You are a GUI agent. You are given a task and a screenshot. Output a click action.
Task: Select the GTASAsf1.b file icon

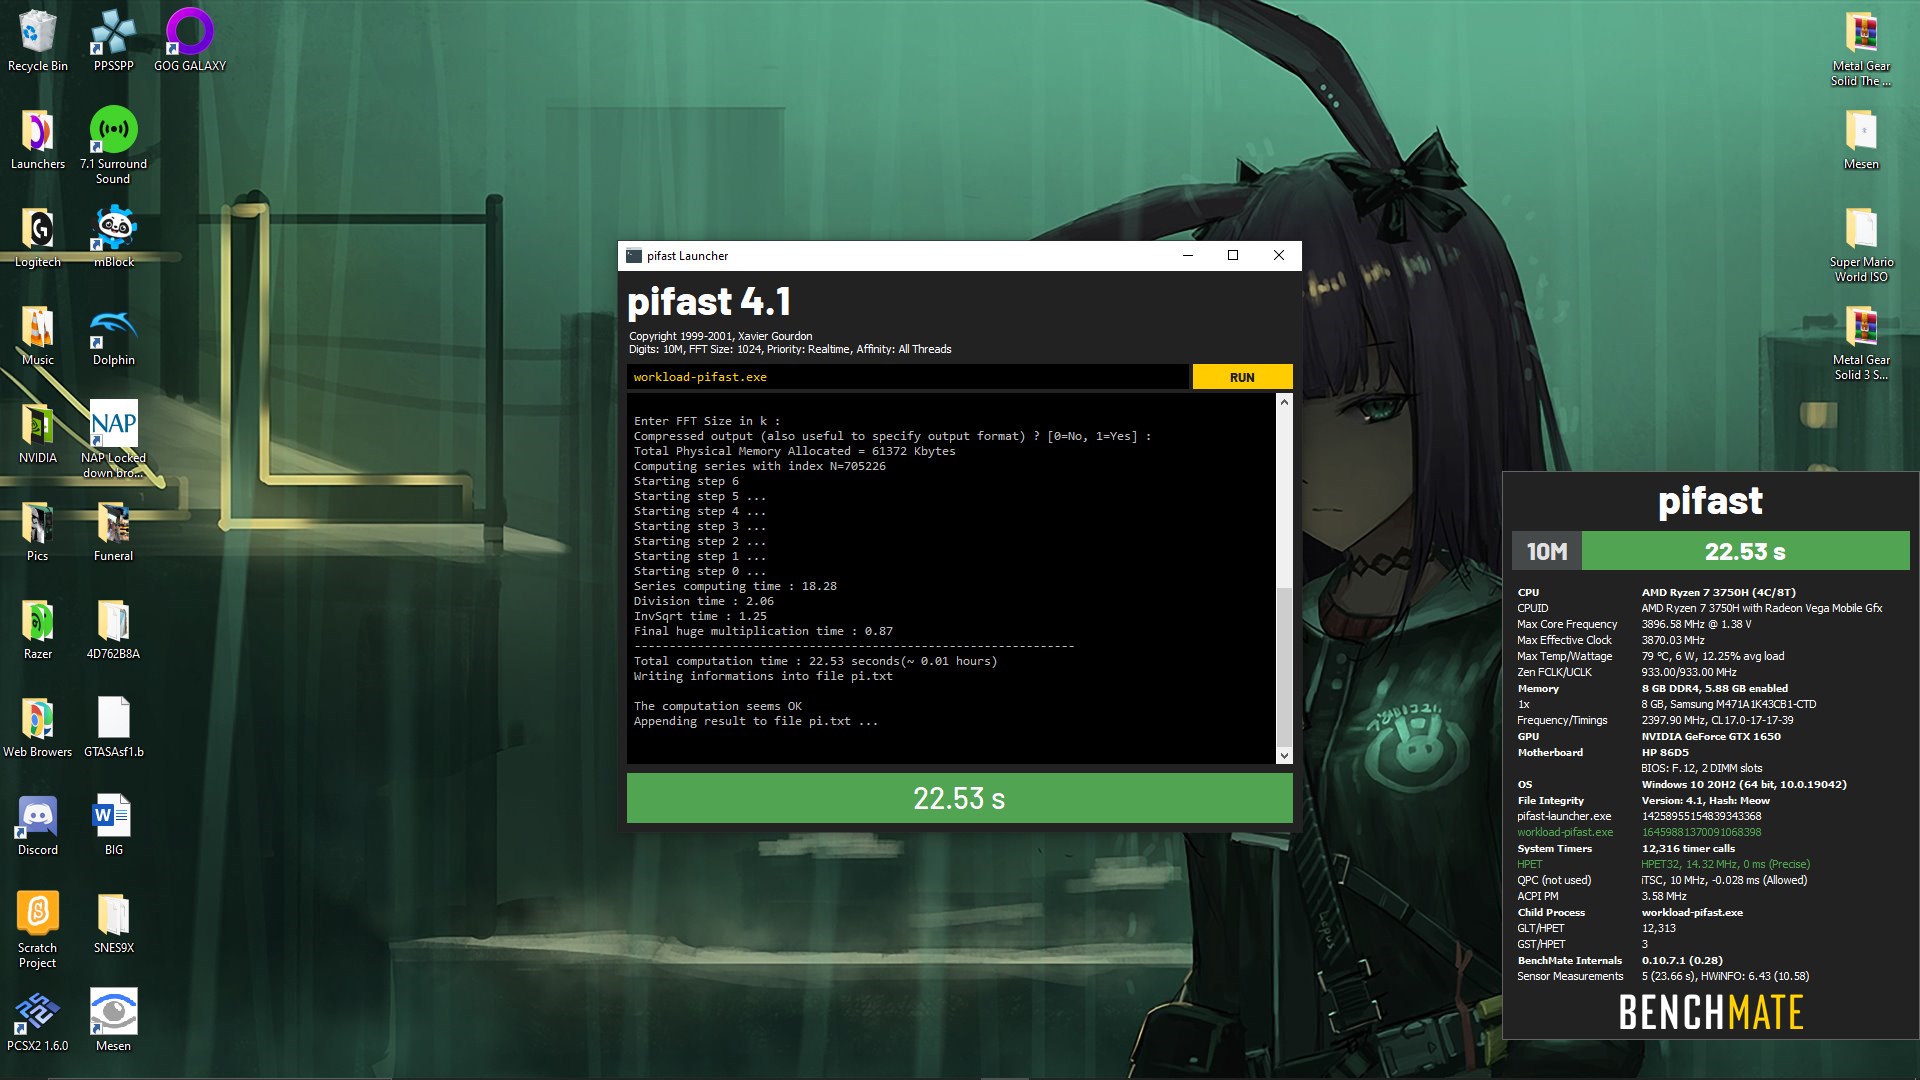113,727
